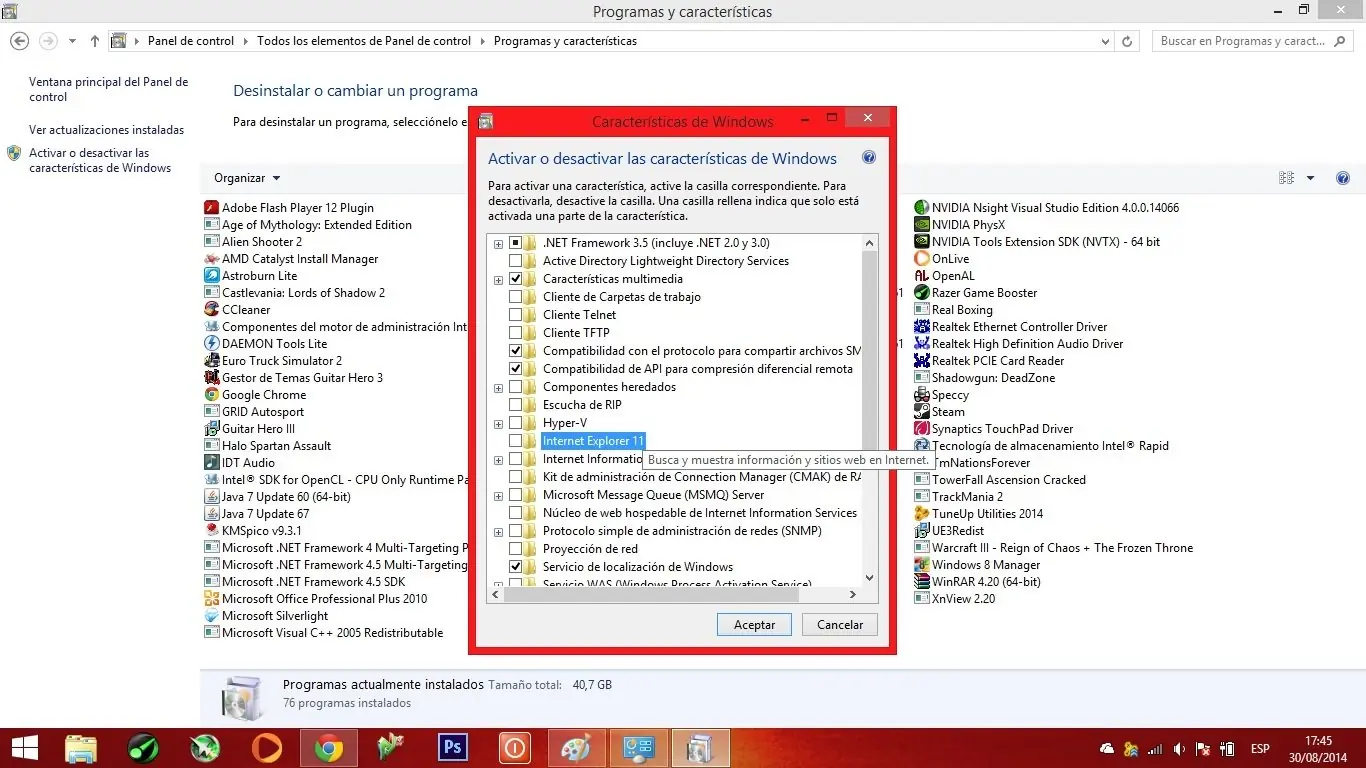Click the Steam icon in the program list

tap(922, 412)
